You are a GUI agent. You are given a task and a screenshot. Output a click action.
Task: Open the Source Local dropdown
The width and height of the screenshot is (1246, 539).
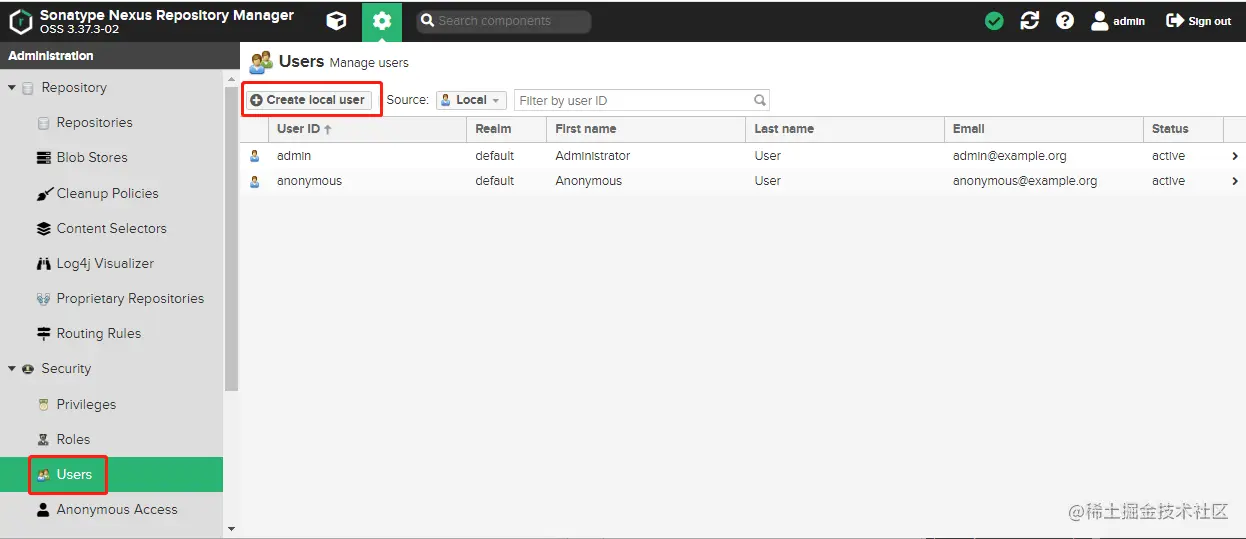pos(471,100)
